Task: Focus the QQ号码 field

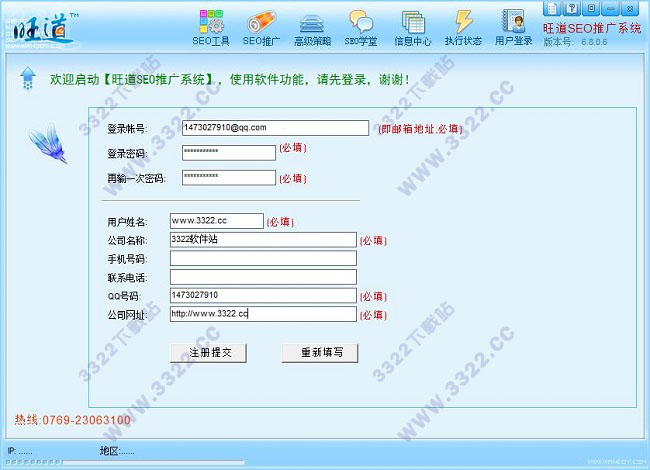Action: [263, 296]
